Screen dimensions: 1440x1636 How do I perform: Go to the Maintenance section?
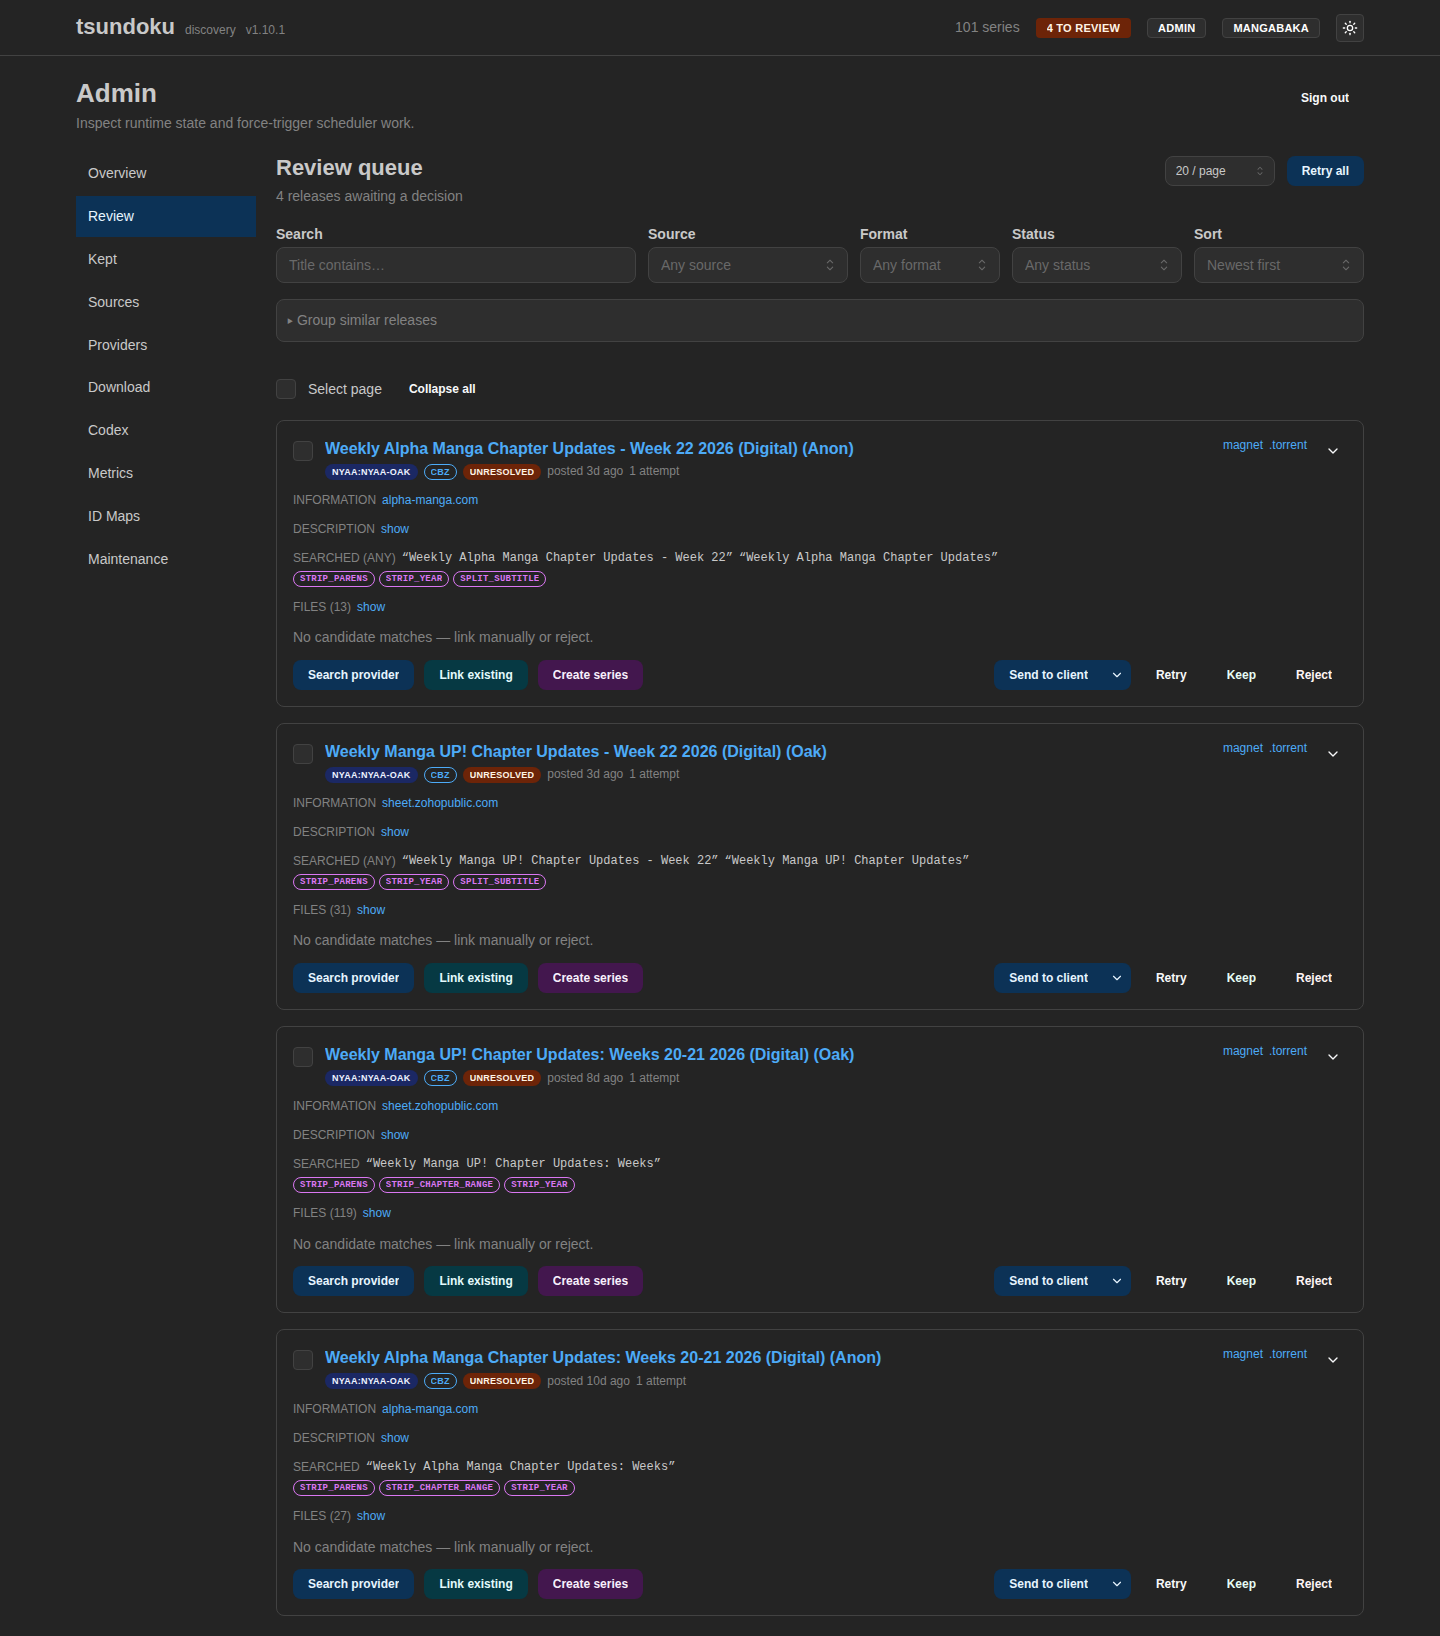166,559
